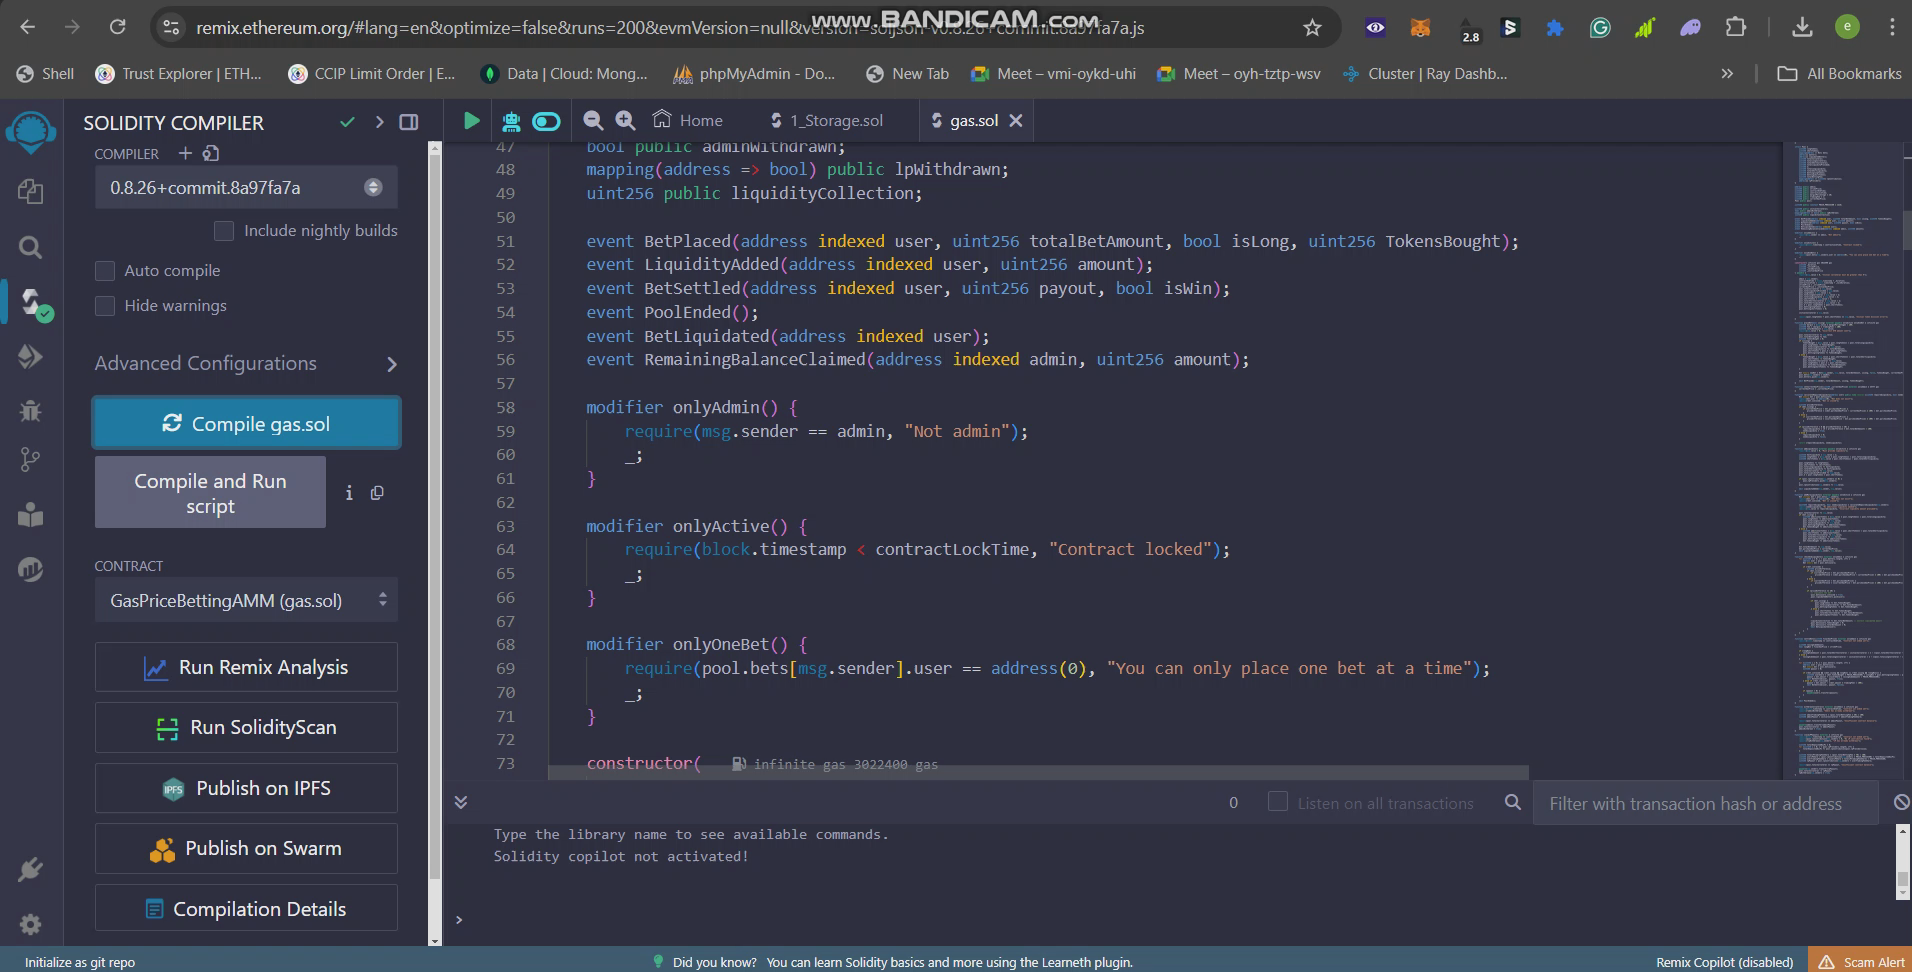The width and height of the screenshot is (1912, 972).
Task: Check Listen on all transactions
Action: click(x=1277, y=802)
